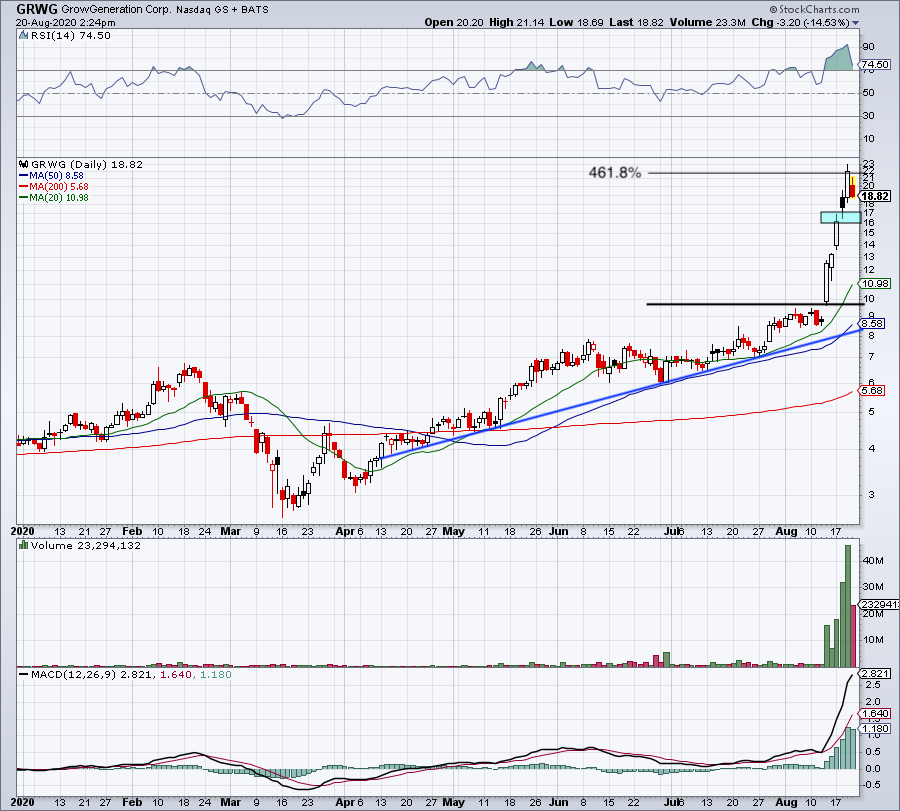Select the blue MA(50) legend line swatch
This screenshot has width=900, height=811.
coord(24,176)
